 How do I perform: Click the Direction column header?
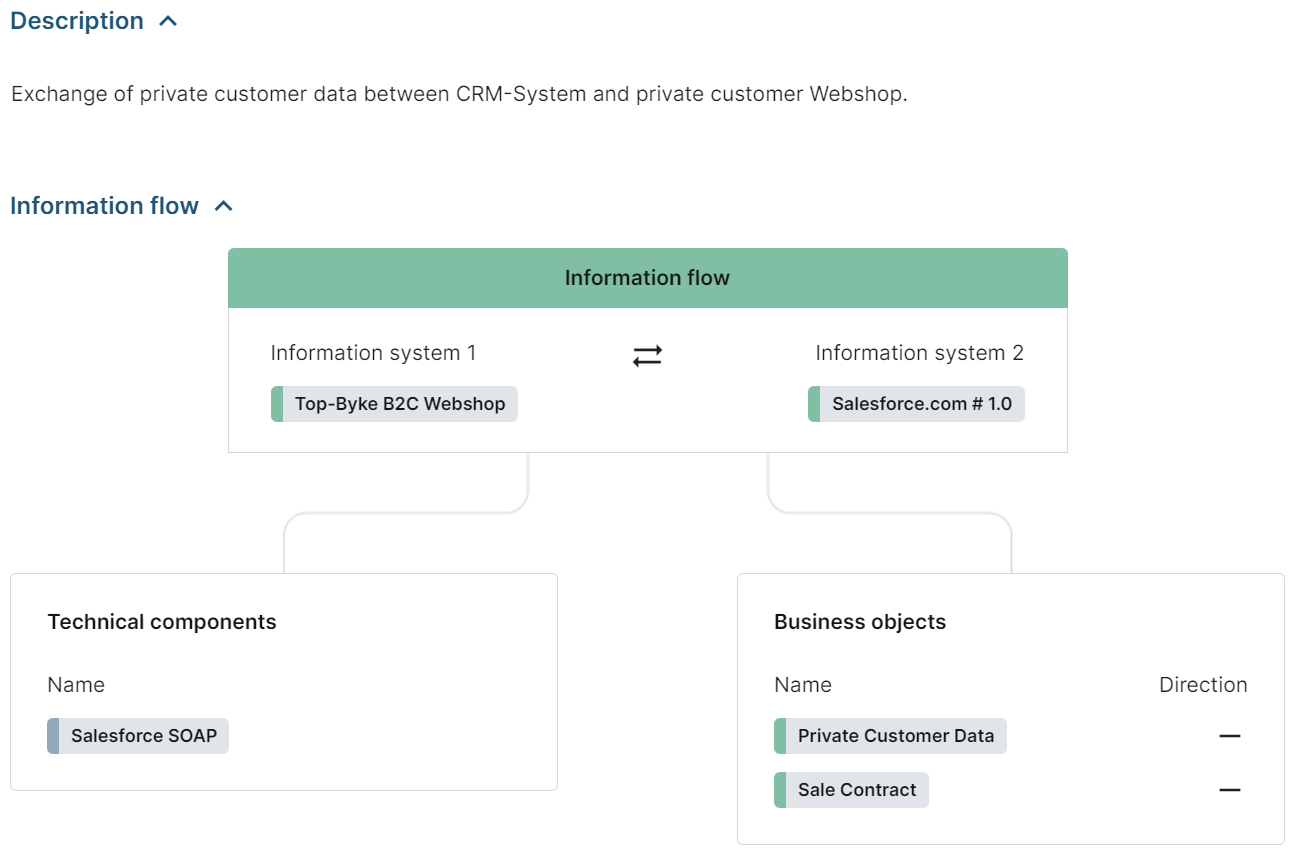[x=1202, y=685]
